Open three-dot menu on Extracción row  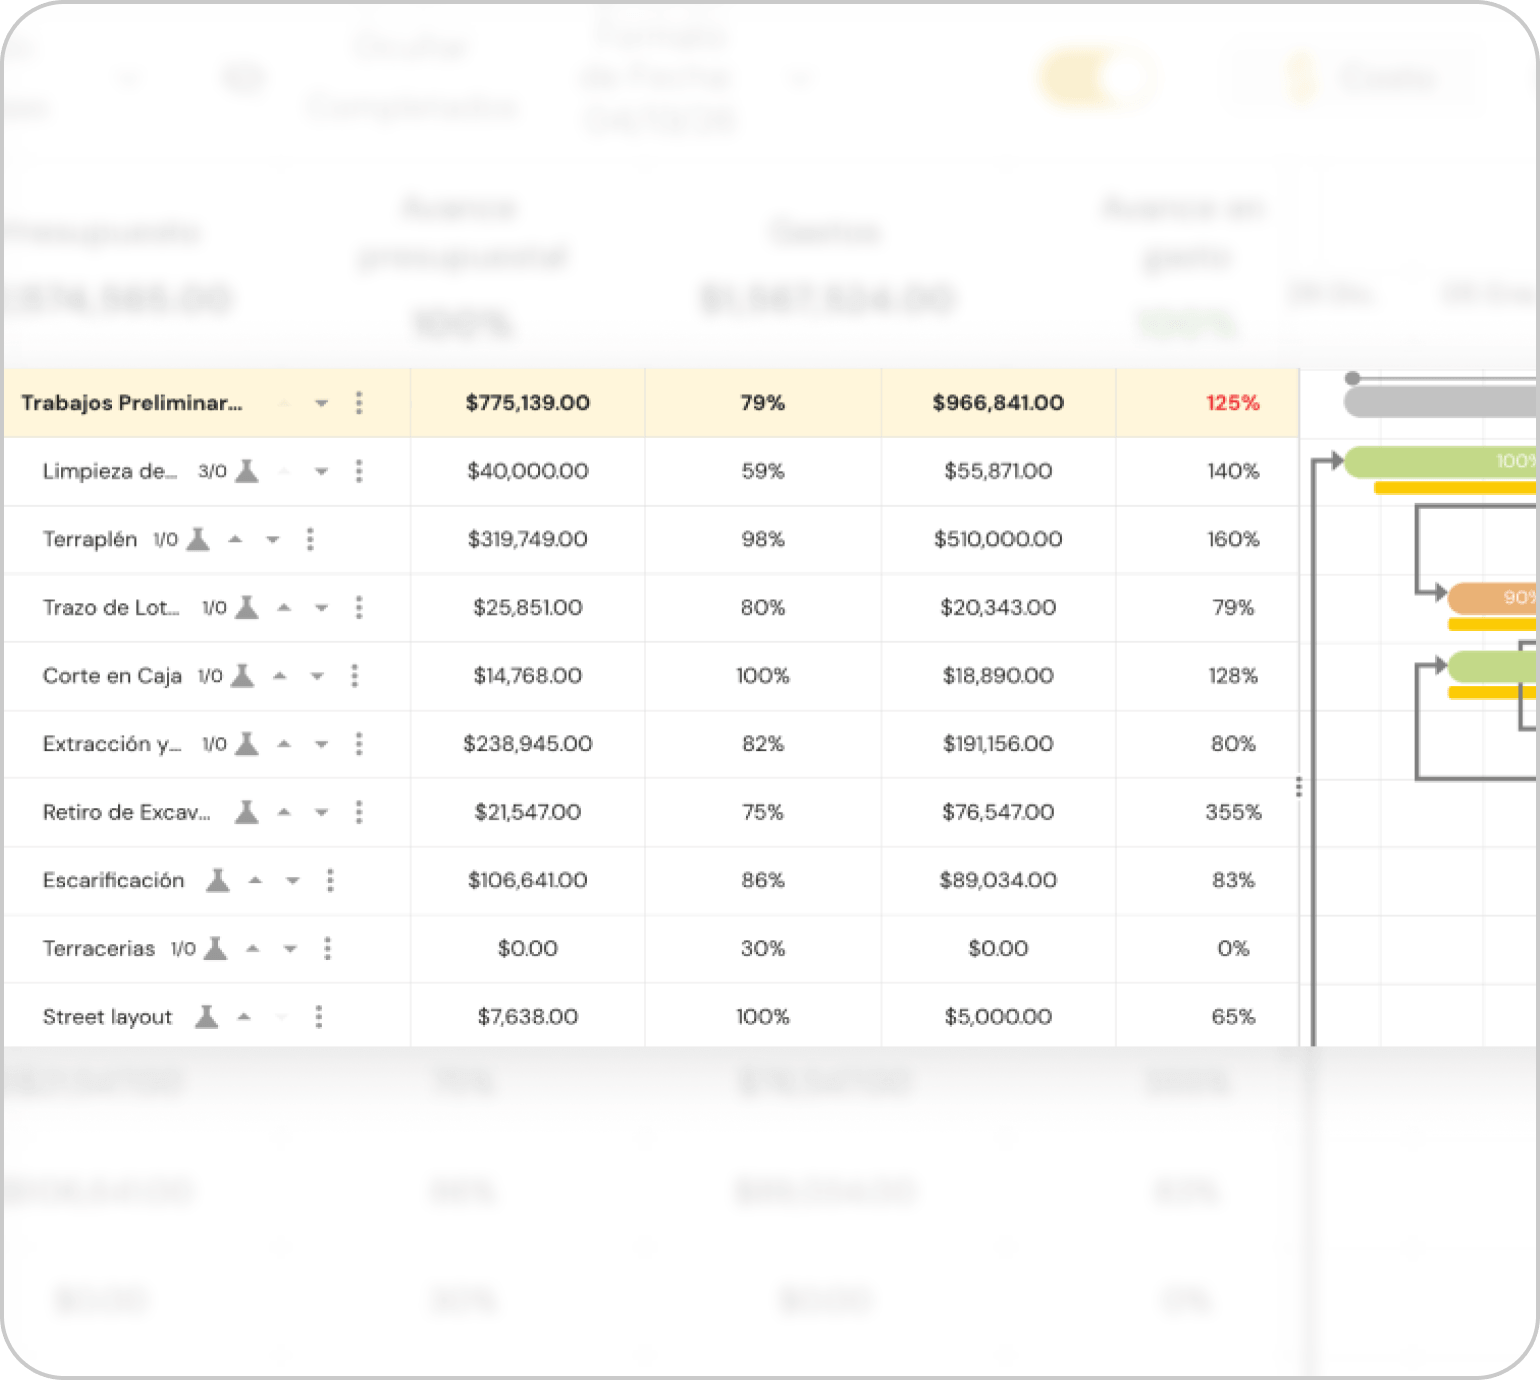tap(359, 744)
